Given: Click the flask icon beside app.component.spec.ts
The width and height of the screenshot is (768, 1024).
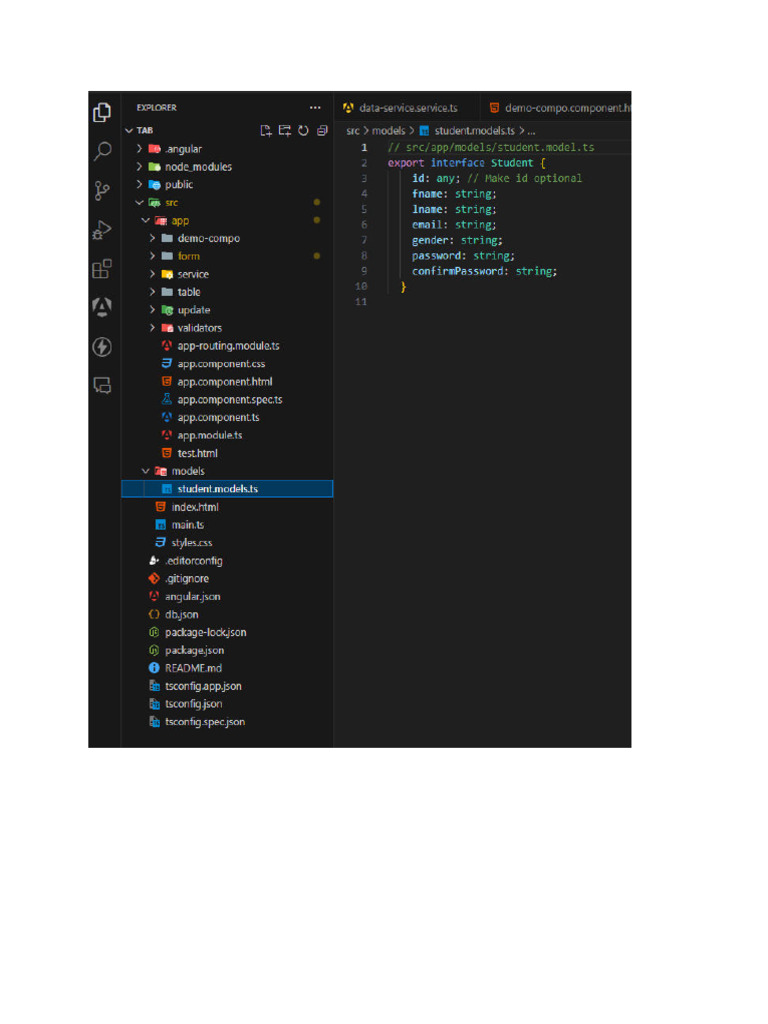Looking at the screenshot, I should coord(167,399).
